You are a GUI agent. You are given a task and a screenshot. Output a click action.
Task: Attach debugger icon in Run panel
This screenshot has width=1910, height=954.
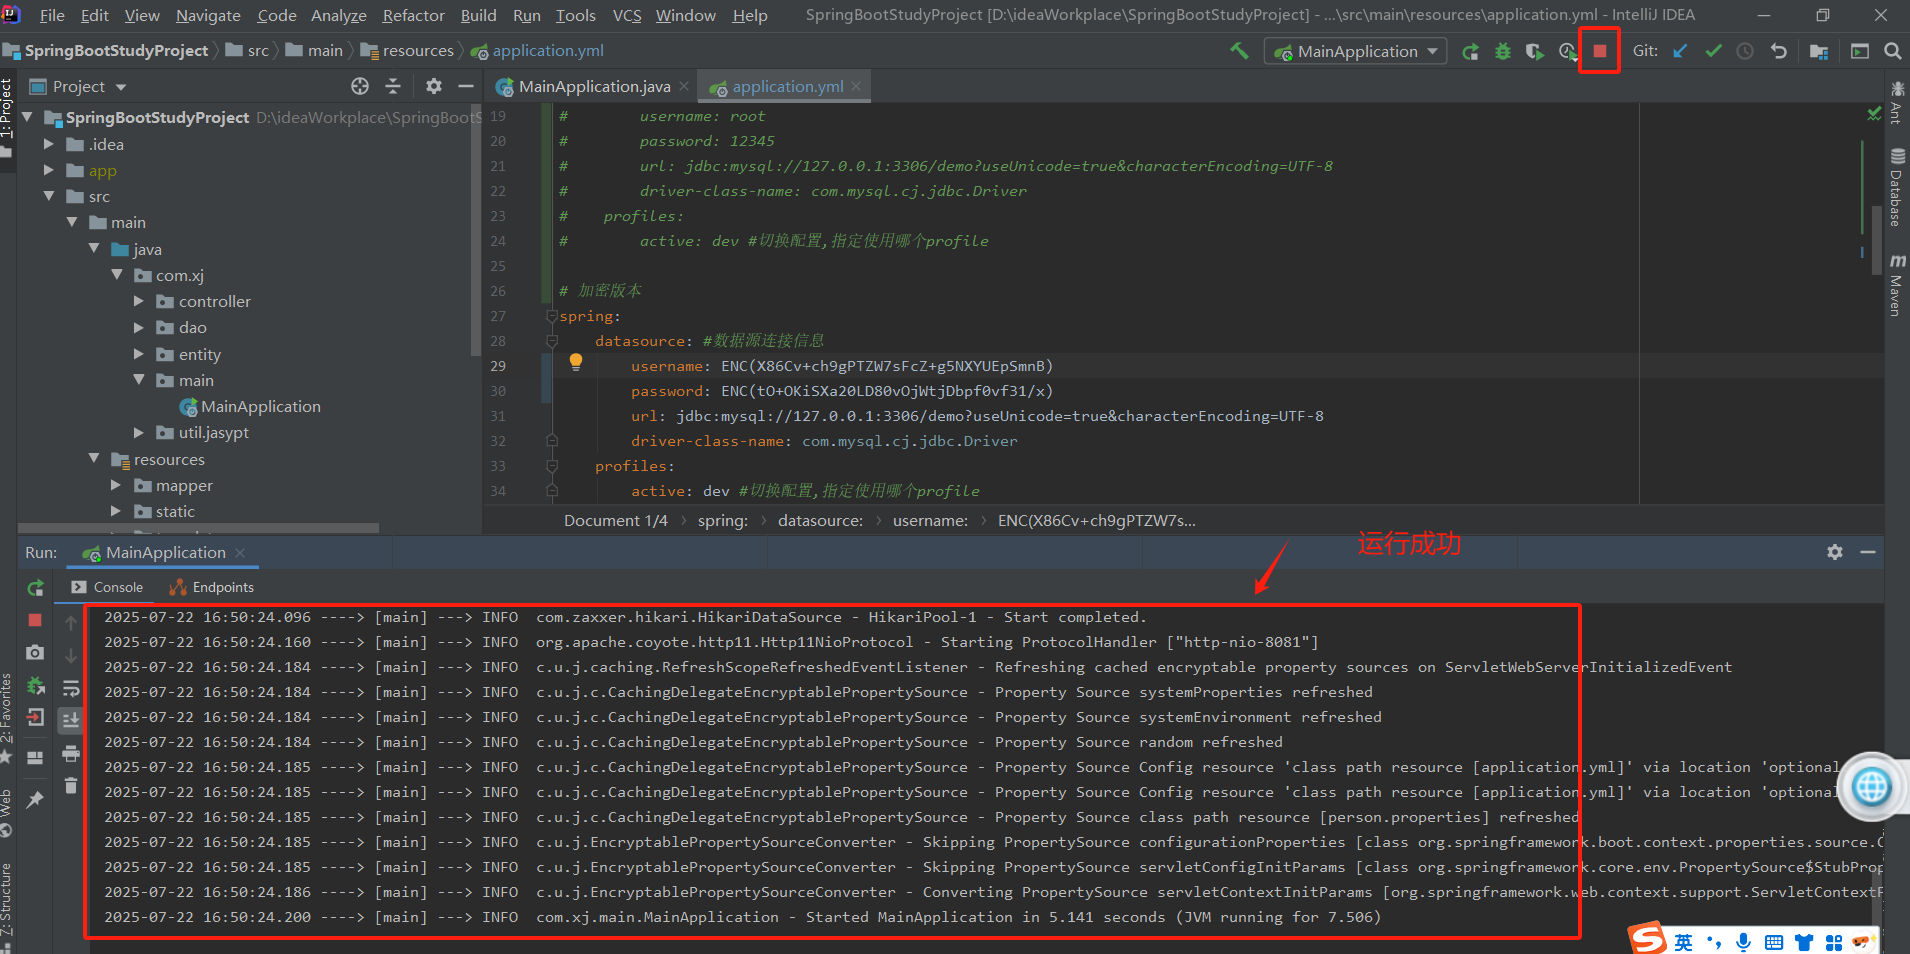coord(35,685)
